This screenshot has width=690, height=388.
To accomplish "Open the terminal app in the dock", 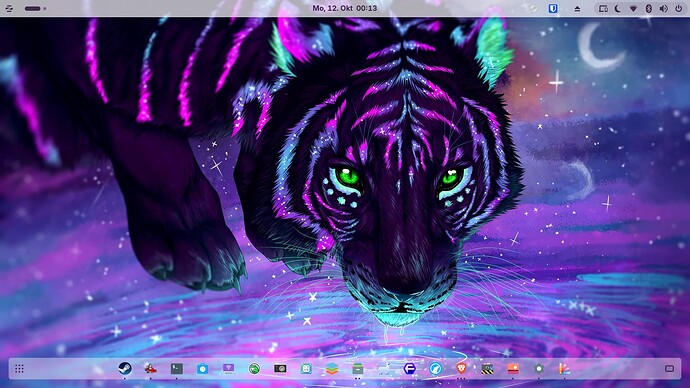I will [177, 368].
